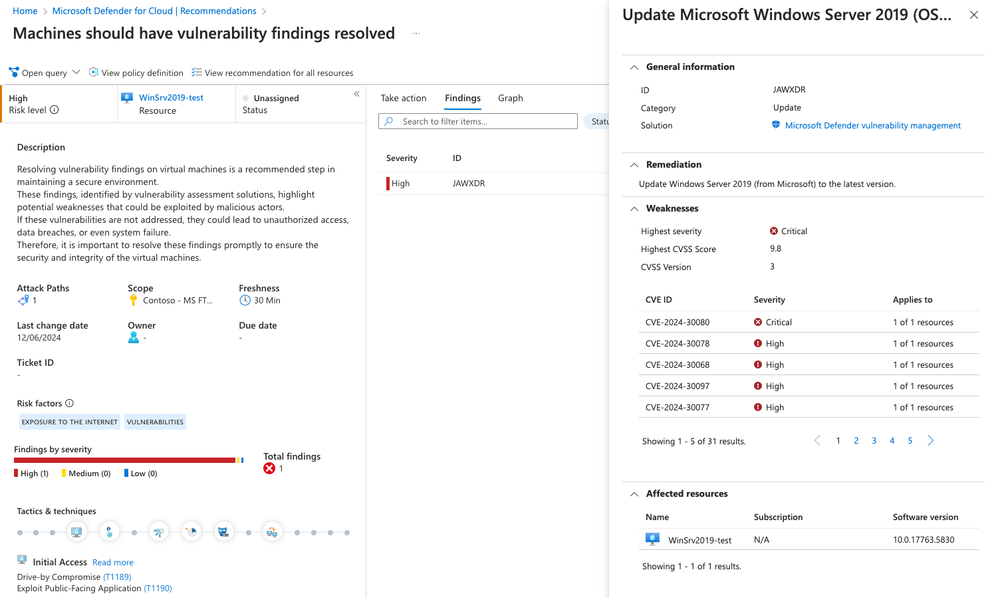Click the High severity icon for CVE-2024-30068
This screenshot has width=998, height=598.
point(758,365)
